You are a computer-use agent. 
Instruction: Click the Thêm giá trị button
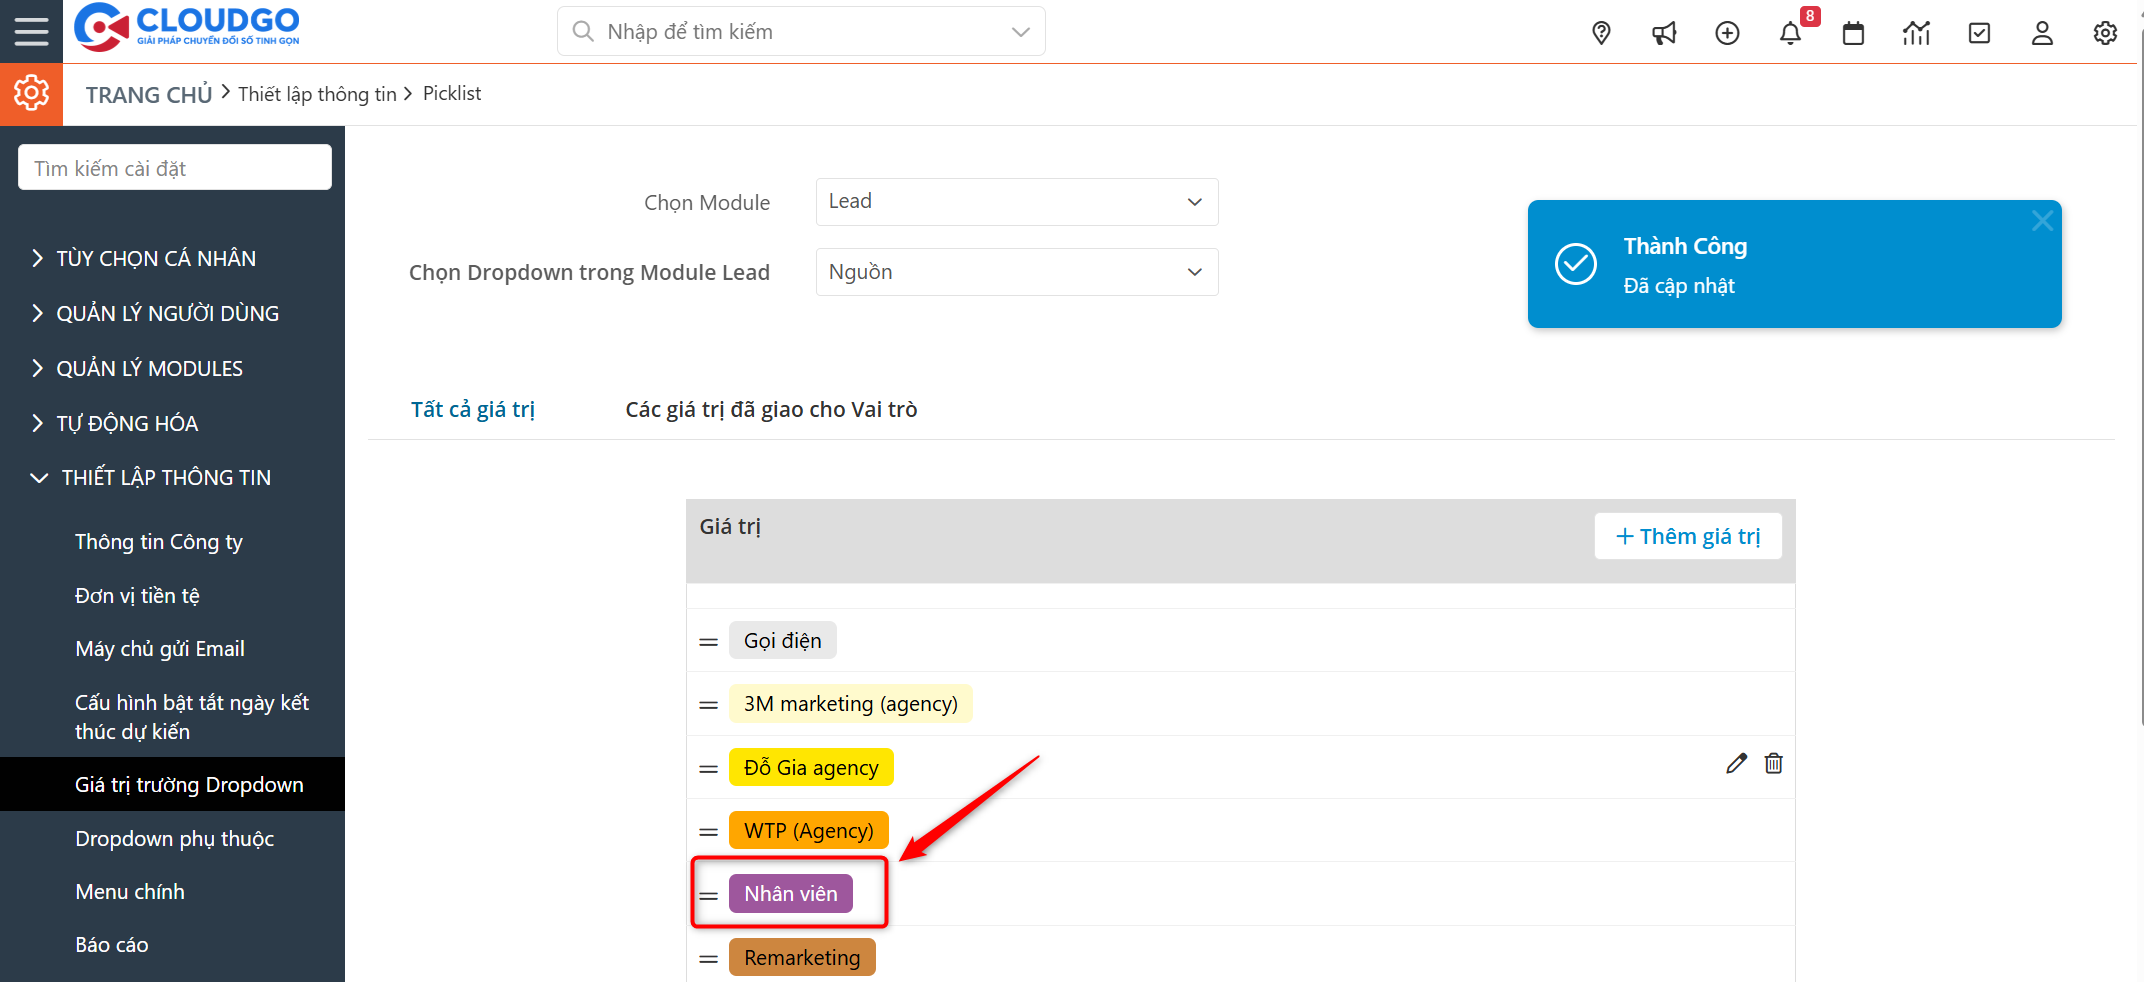tap(1687, 536)
